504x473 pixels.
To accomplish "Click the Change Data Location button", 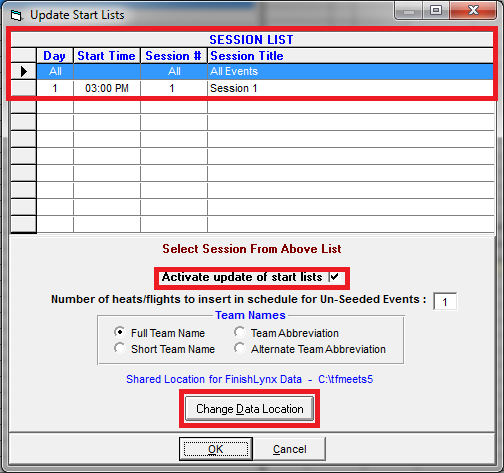I will click(x=250, y=409).
